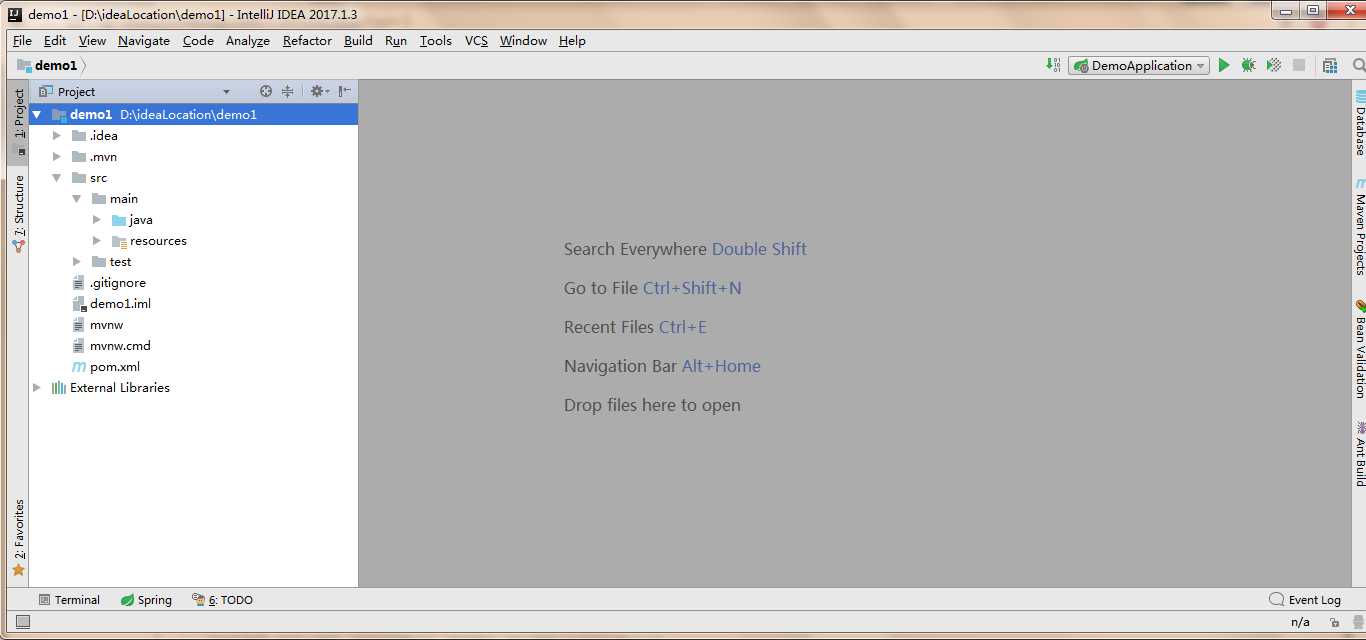Open the 2: Favorites side tab
The width and height of the screenshot is (1366, 640).
[x=18, y=538]
